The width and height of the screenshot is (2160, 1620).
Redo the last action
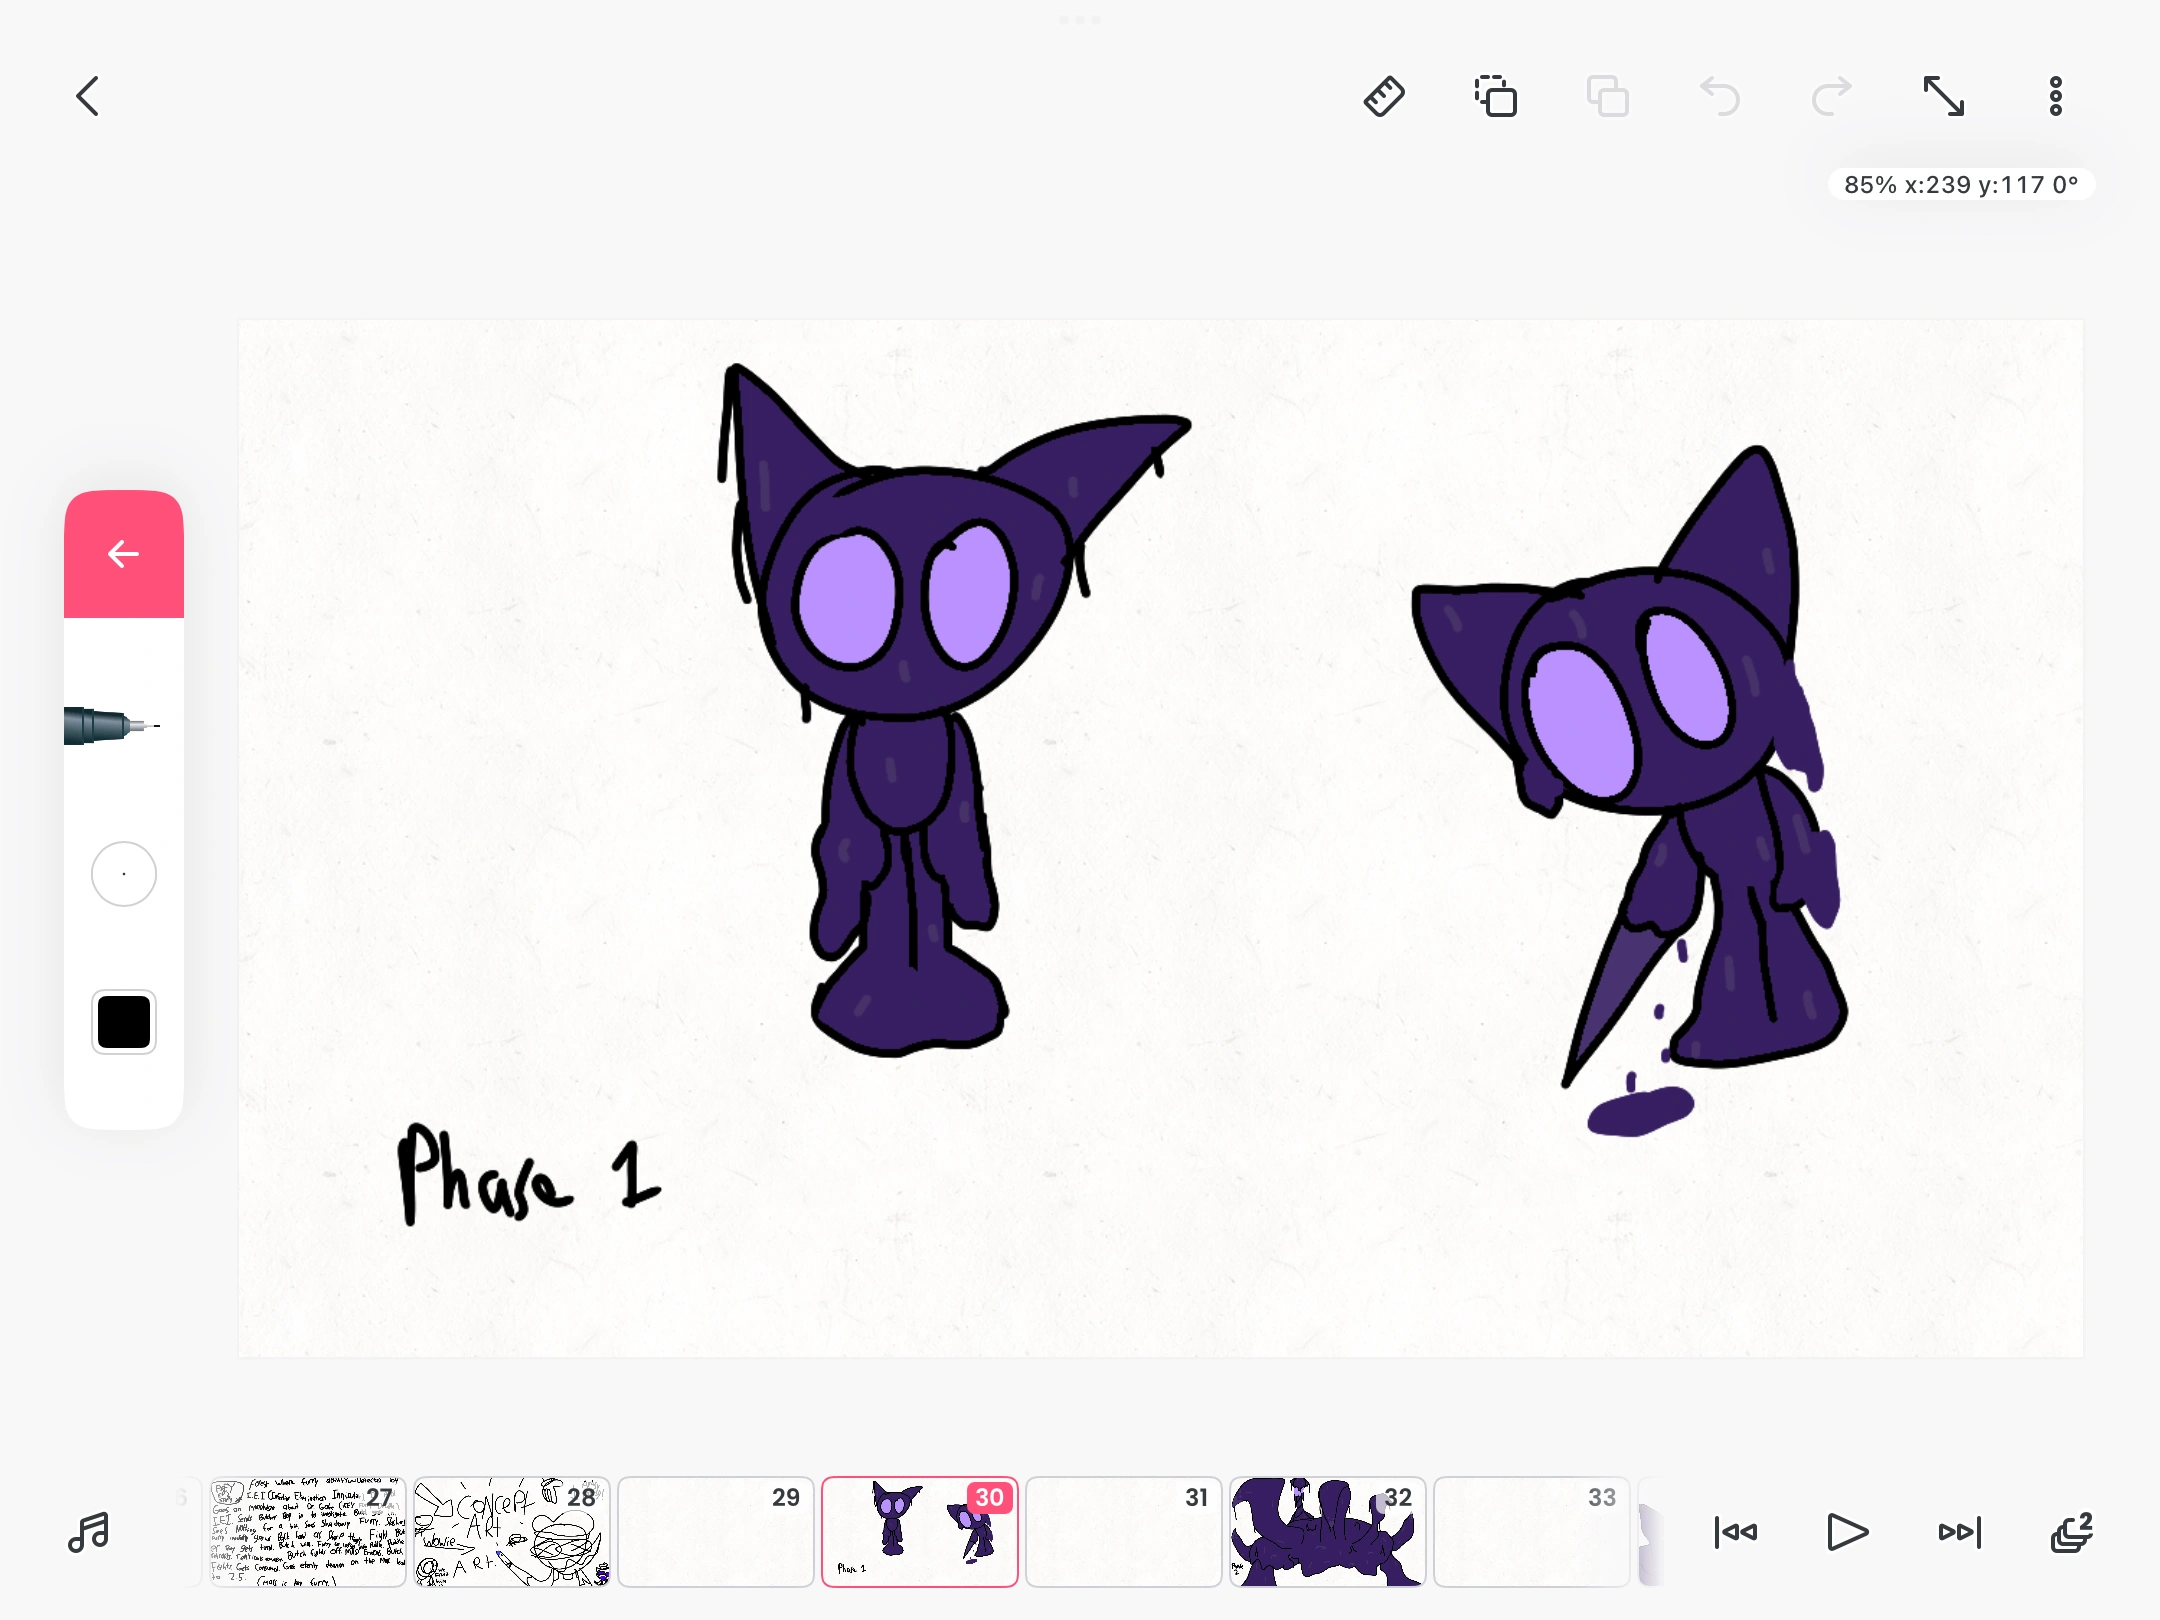pyautogui.click(x=1832, y=97)
